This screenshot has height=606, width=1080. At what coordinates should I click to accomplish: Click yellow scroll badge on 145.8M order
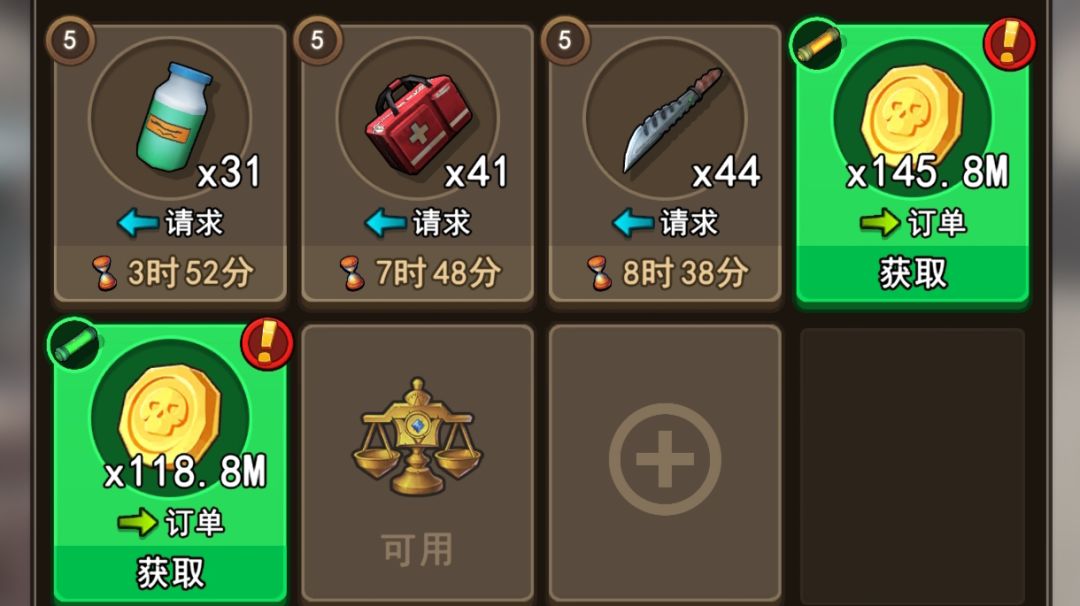click(x=816, y=44)
